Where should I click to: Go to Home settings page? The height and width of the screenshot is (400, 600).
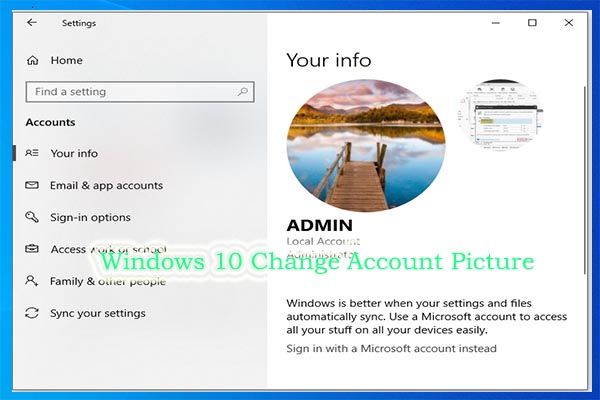pos(67,60)
